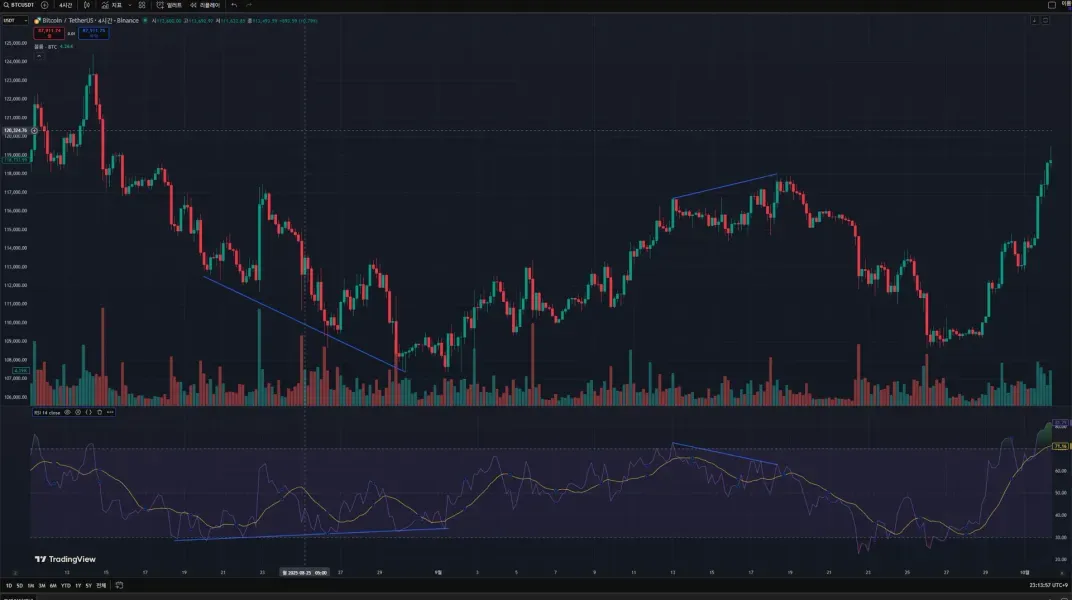Image resolution: width=1072 pixels, height=600 pixels.
Task: Set date range to 1Y
Action: click(x=78, y=586)
